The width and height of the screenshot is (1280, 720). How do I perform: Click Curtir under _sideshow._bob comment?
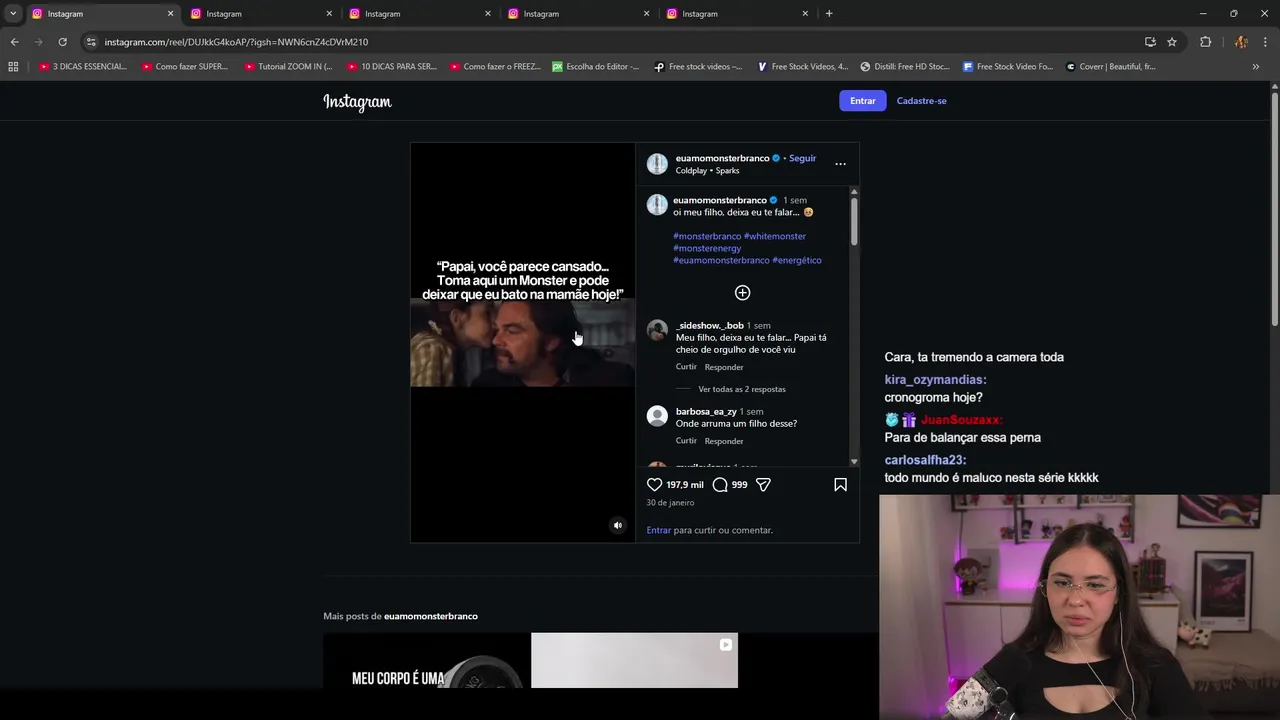[x=686, y=367]
